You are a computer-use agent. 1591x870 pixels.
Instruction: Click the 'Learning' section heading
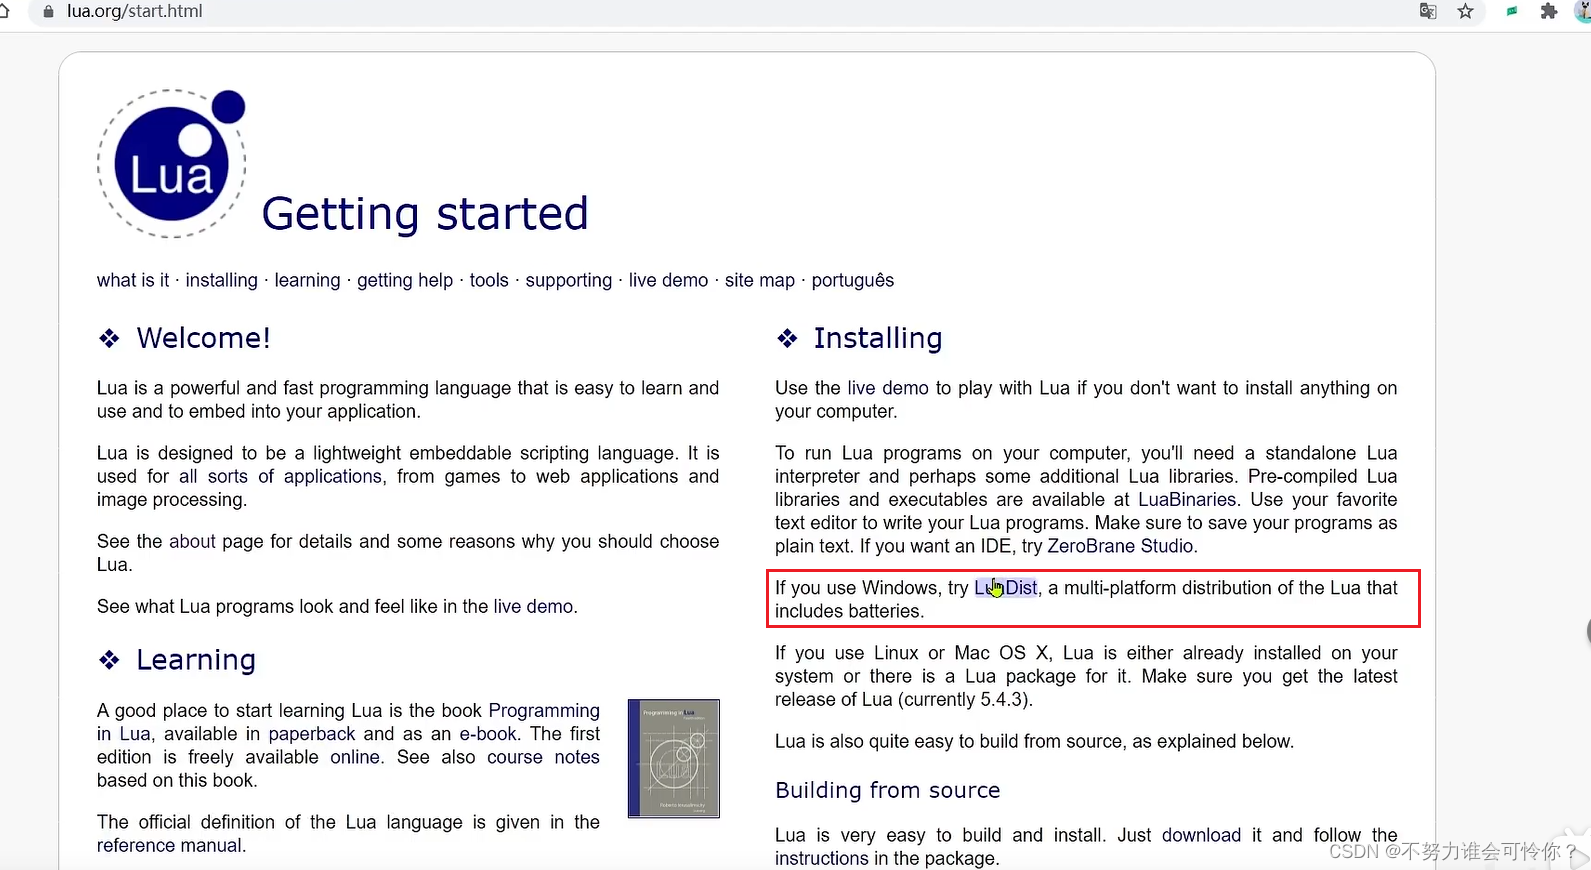pyautogui.click(x=196, y=660)
